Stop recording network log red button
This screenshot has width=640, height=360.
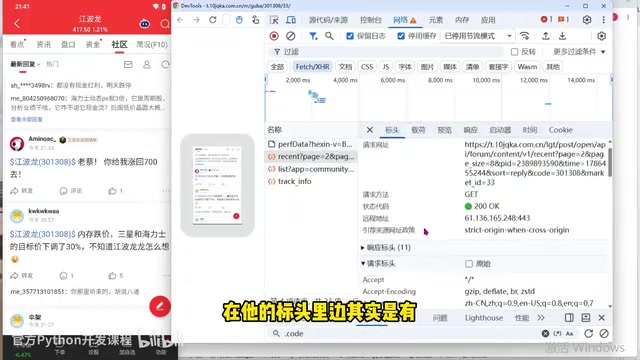click(x=274, y=36)
